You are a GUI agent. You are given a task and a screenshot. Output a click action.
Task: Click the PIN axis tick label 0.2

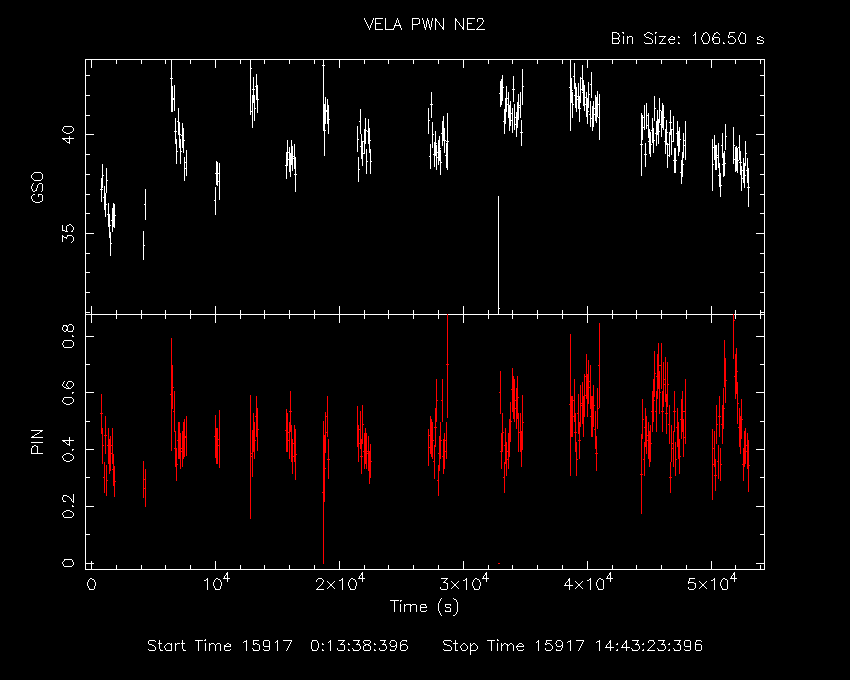[x=68, y=506]
